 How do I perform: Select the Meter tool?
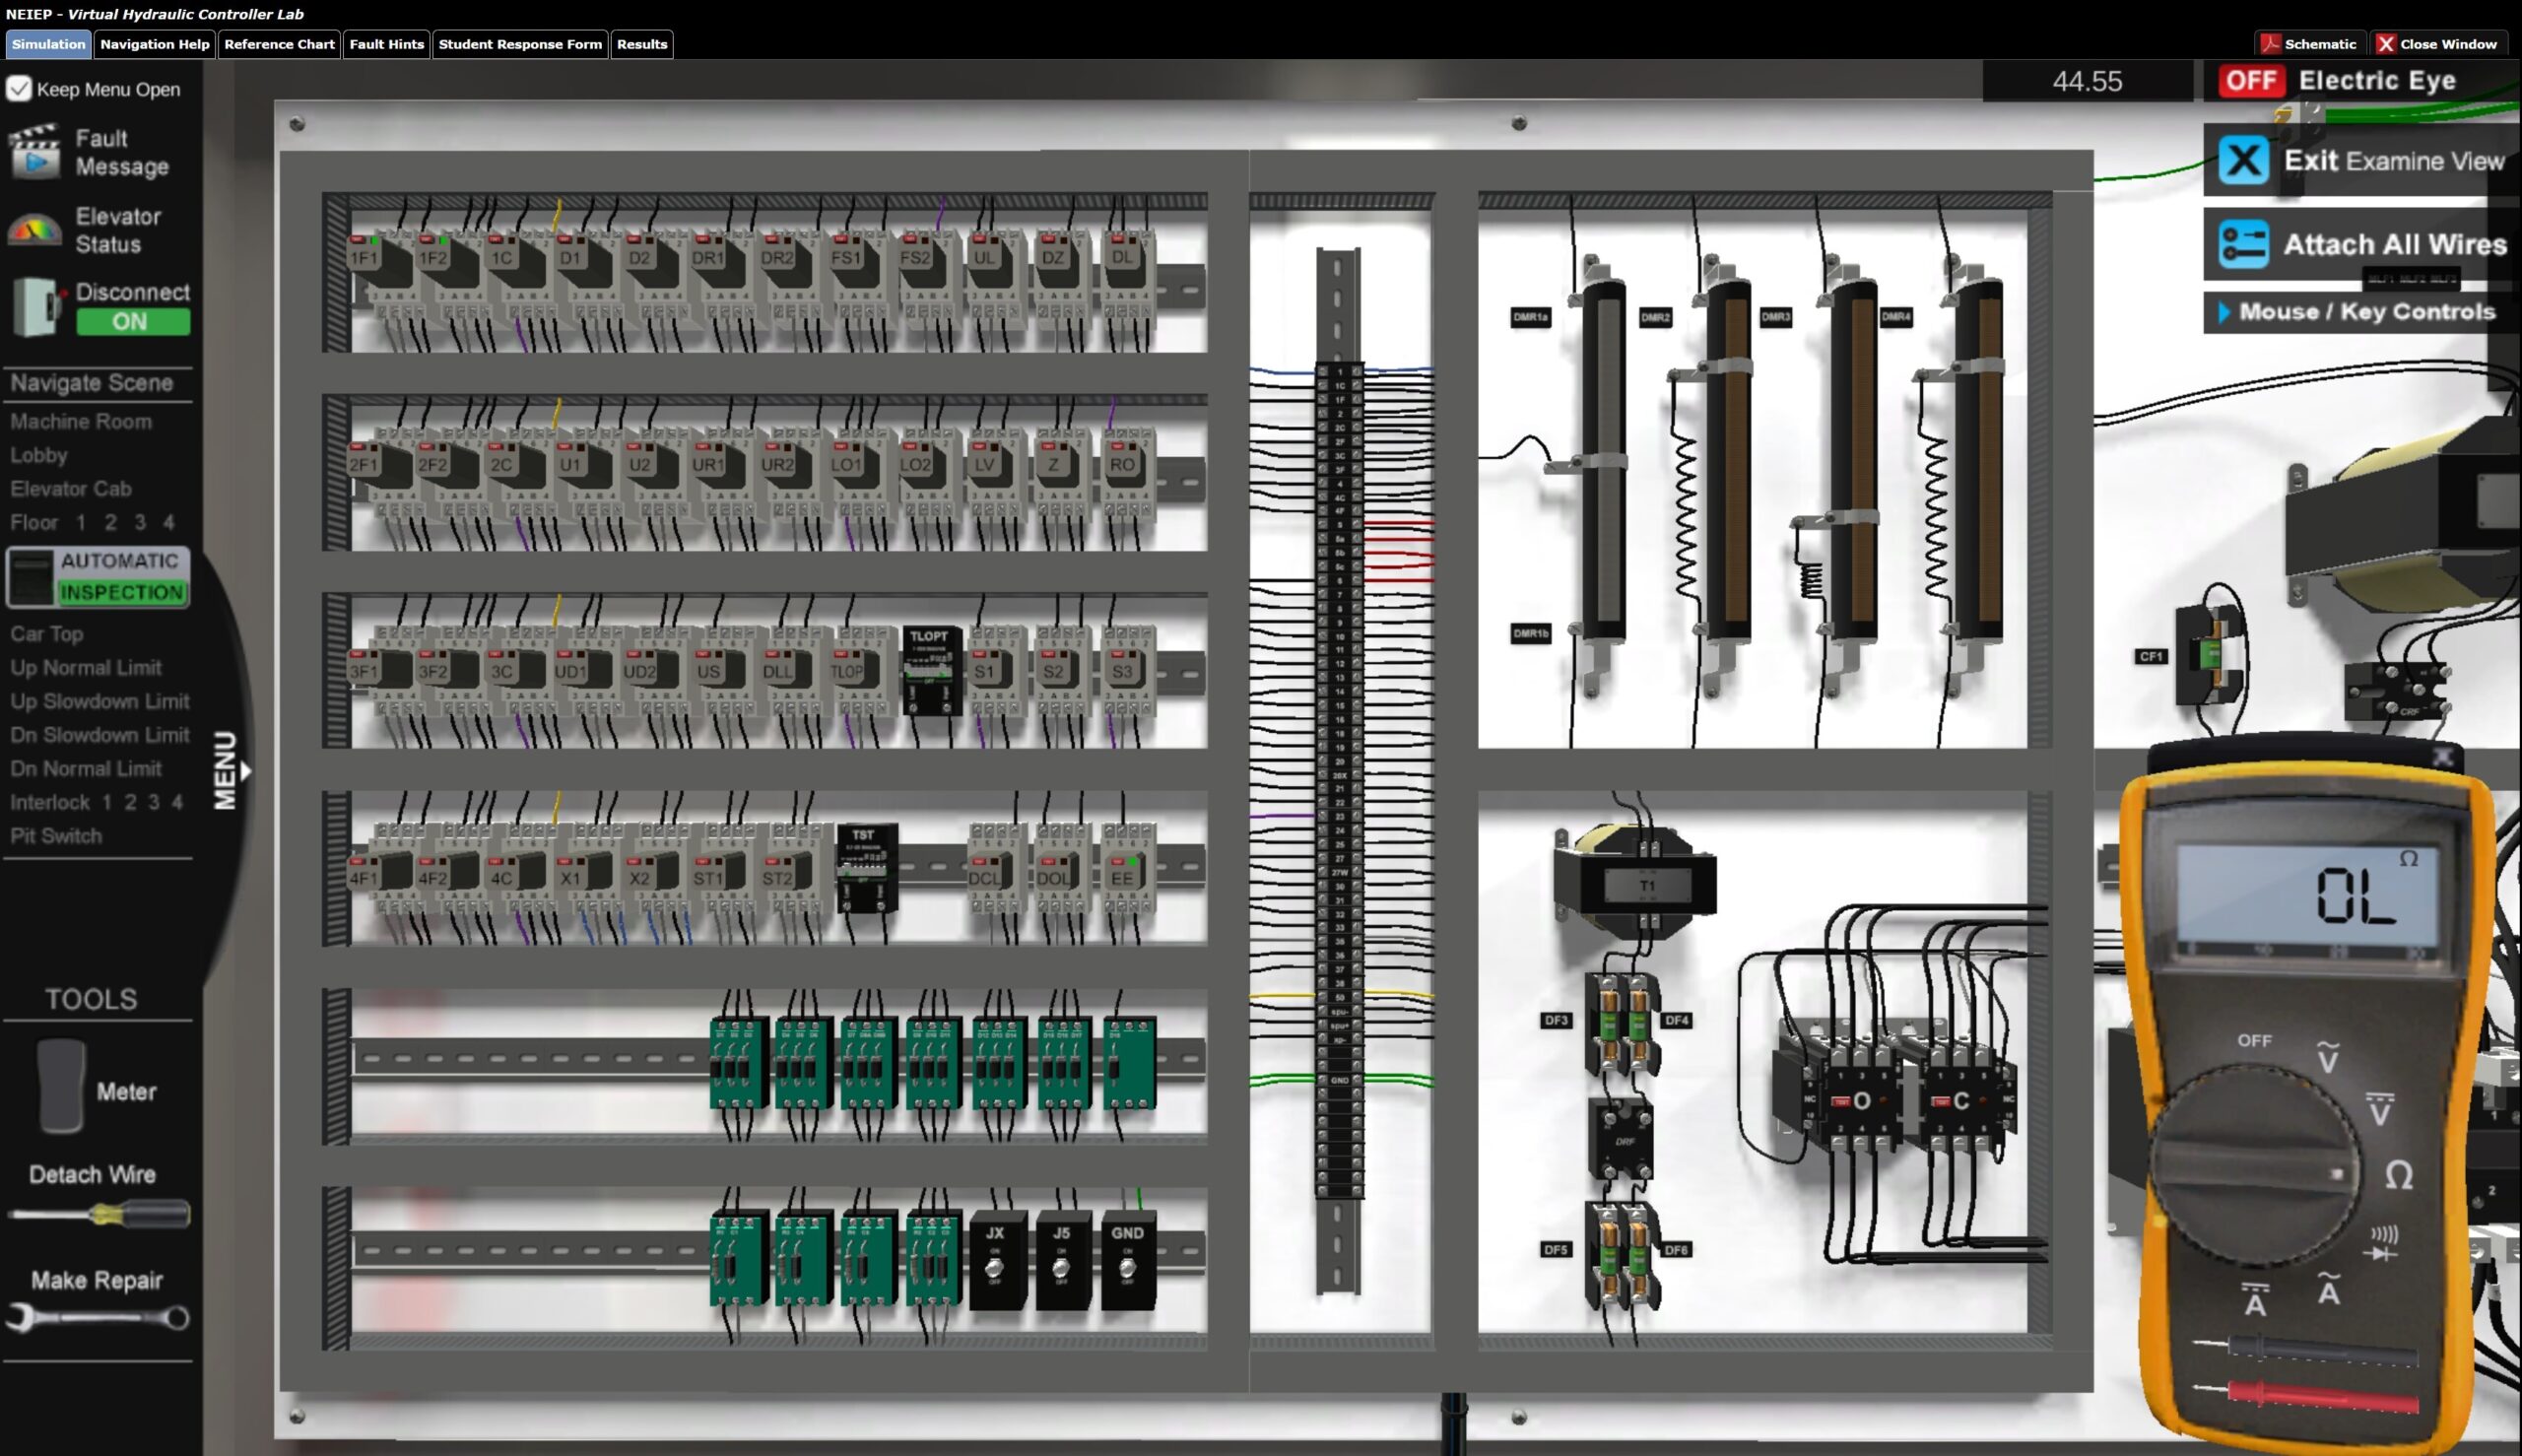(60, 1085)
